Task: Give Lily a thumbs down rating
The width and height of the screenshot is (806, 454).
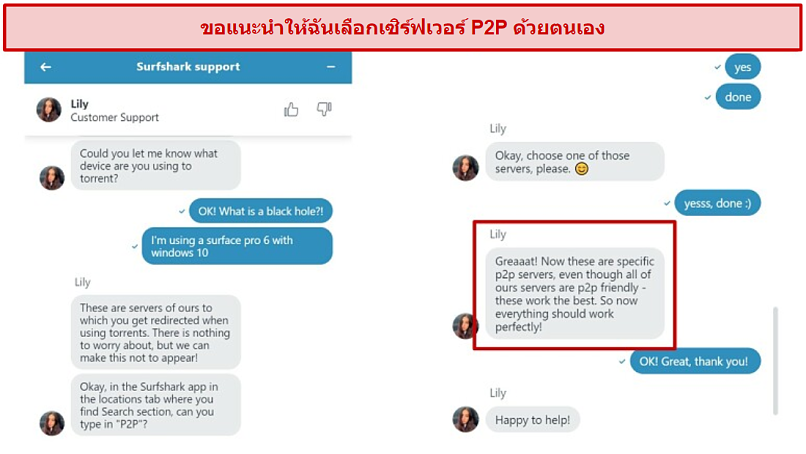Action: click(324, 109)
